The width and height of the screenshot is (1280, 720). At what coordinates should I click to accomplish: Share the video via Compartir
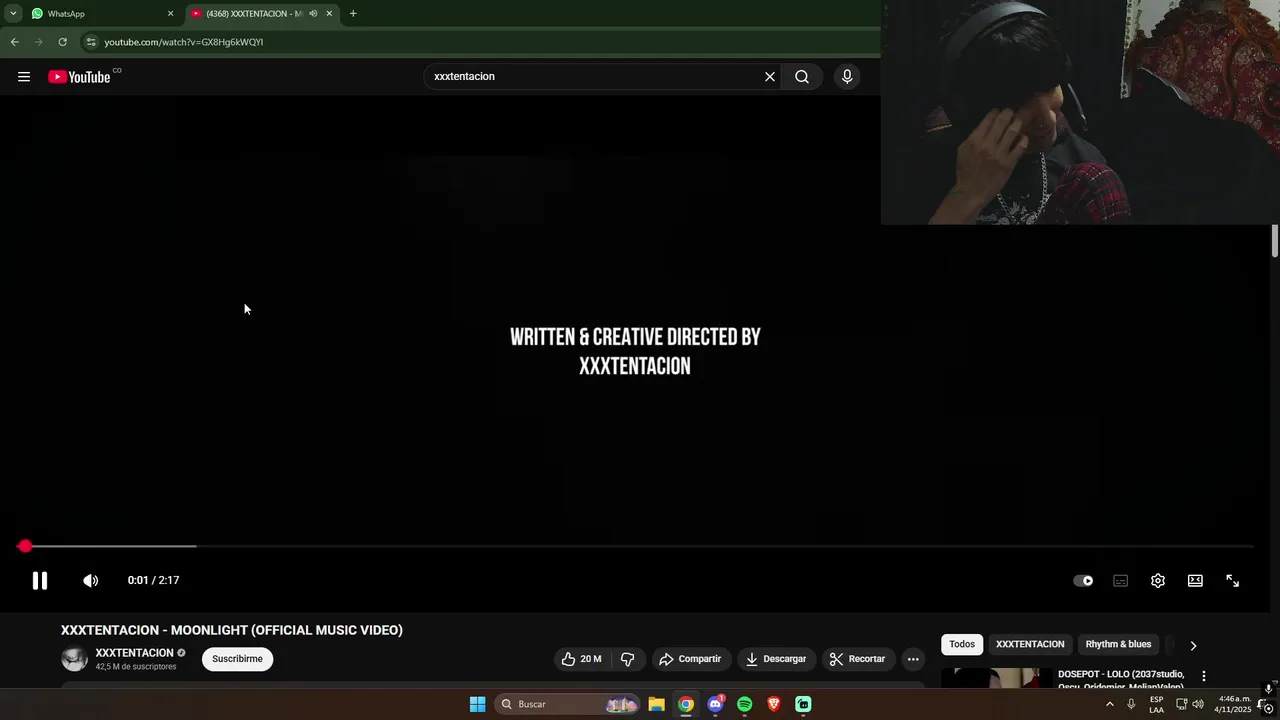(690, 659)
